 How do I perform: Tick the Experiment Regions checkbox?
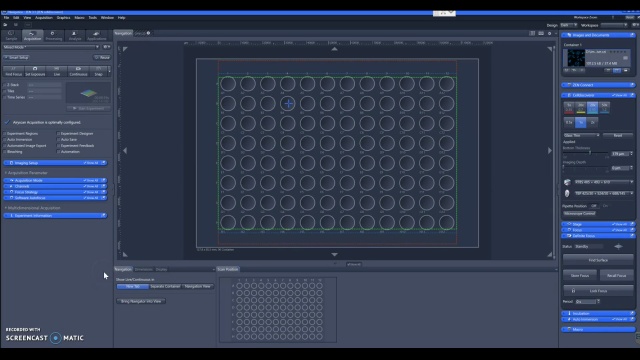[x=5, y=133]
